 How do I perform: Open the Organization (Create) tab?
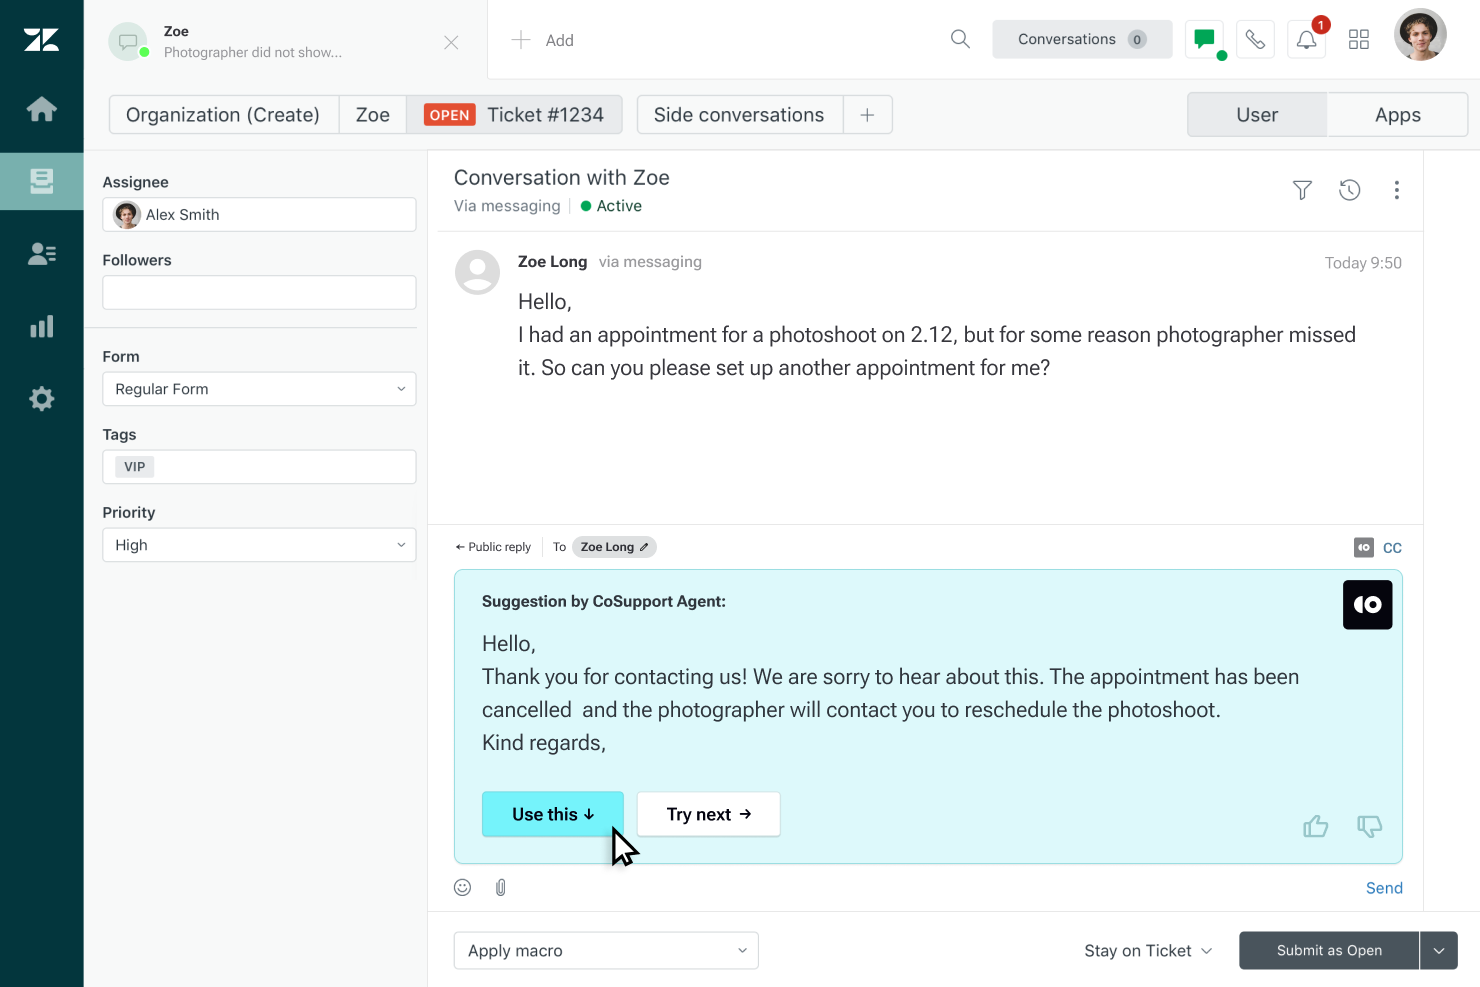click(x=223, y=115)
